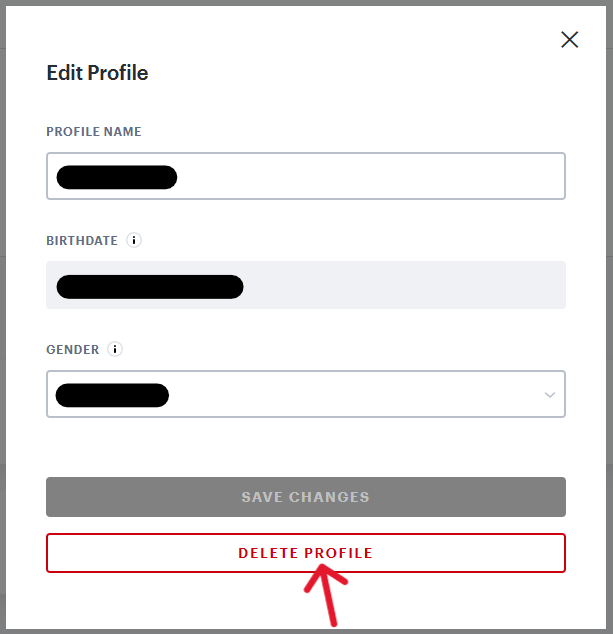The height and width of the screenshot is (634, 613).
Task: Click the Gender dropdown chevron arrow
Action: (x=549, y=395)
